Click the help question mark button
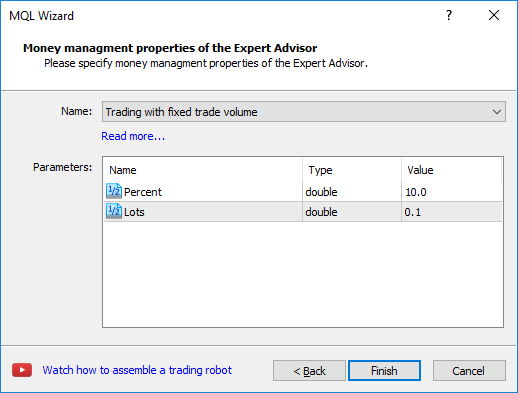 point(449,15)
